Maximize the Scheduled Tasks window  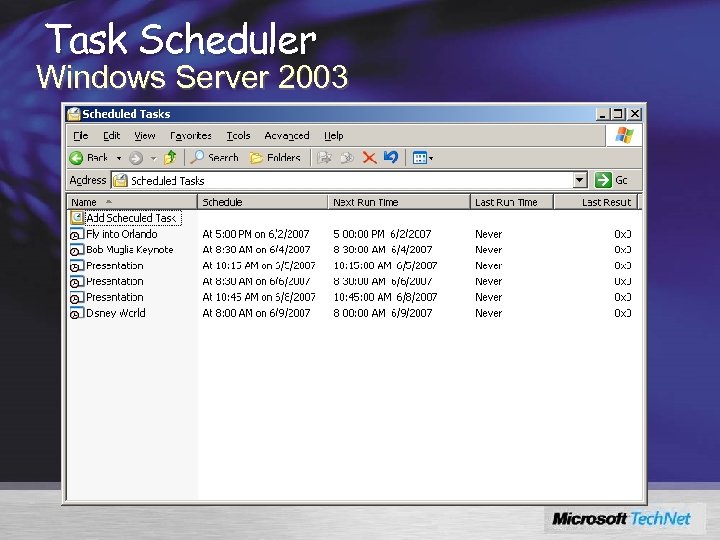click(618, 114)
